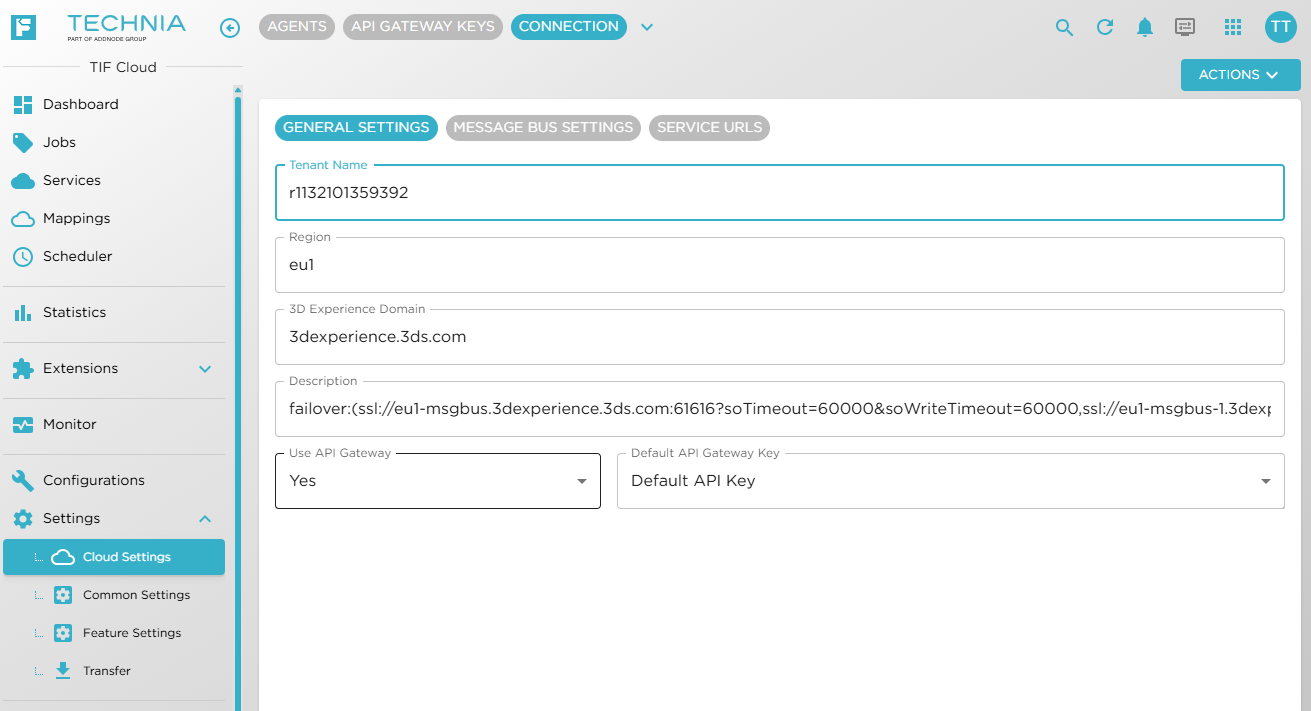Open notifications bell icon
The image size is (1311, 711).
[x=1145, y=28]
